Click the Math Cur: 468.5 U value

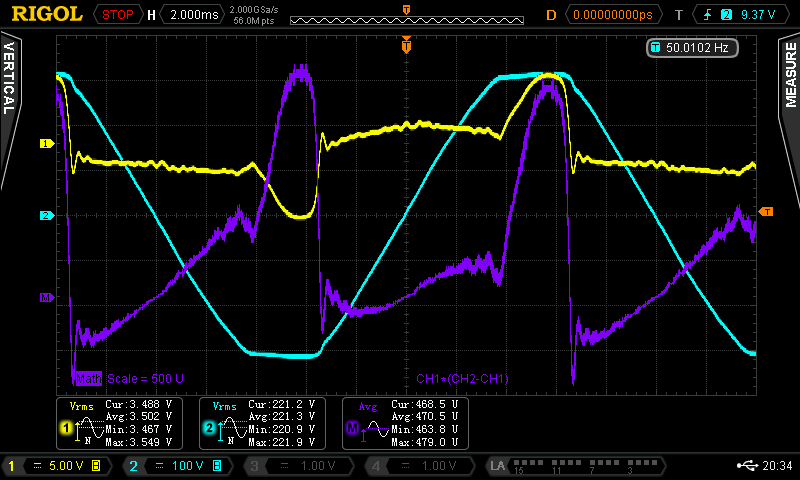(424, 405)
